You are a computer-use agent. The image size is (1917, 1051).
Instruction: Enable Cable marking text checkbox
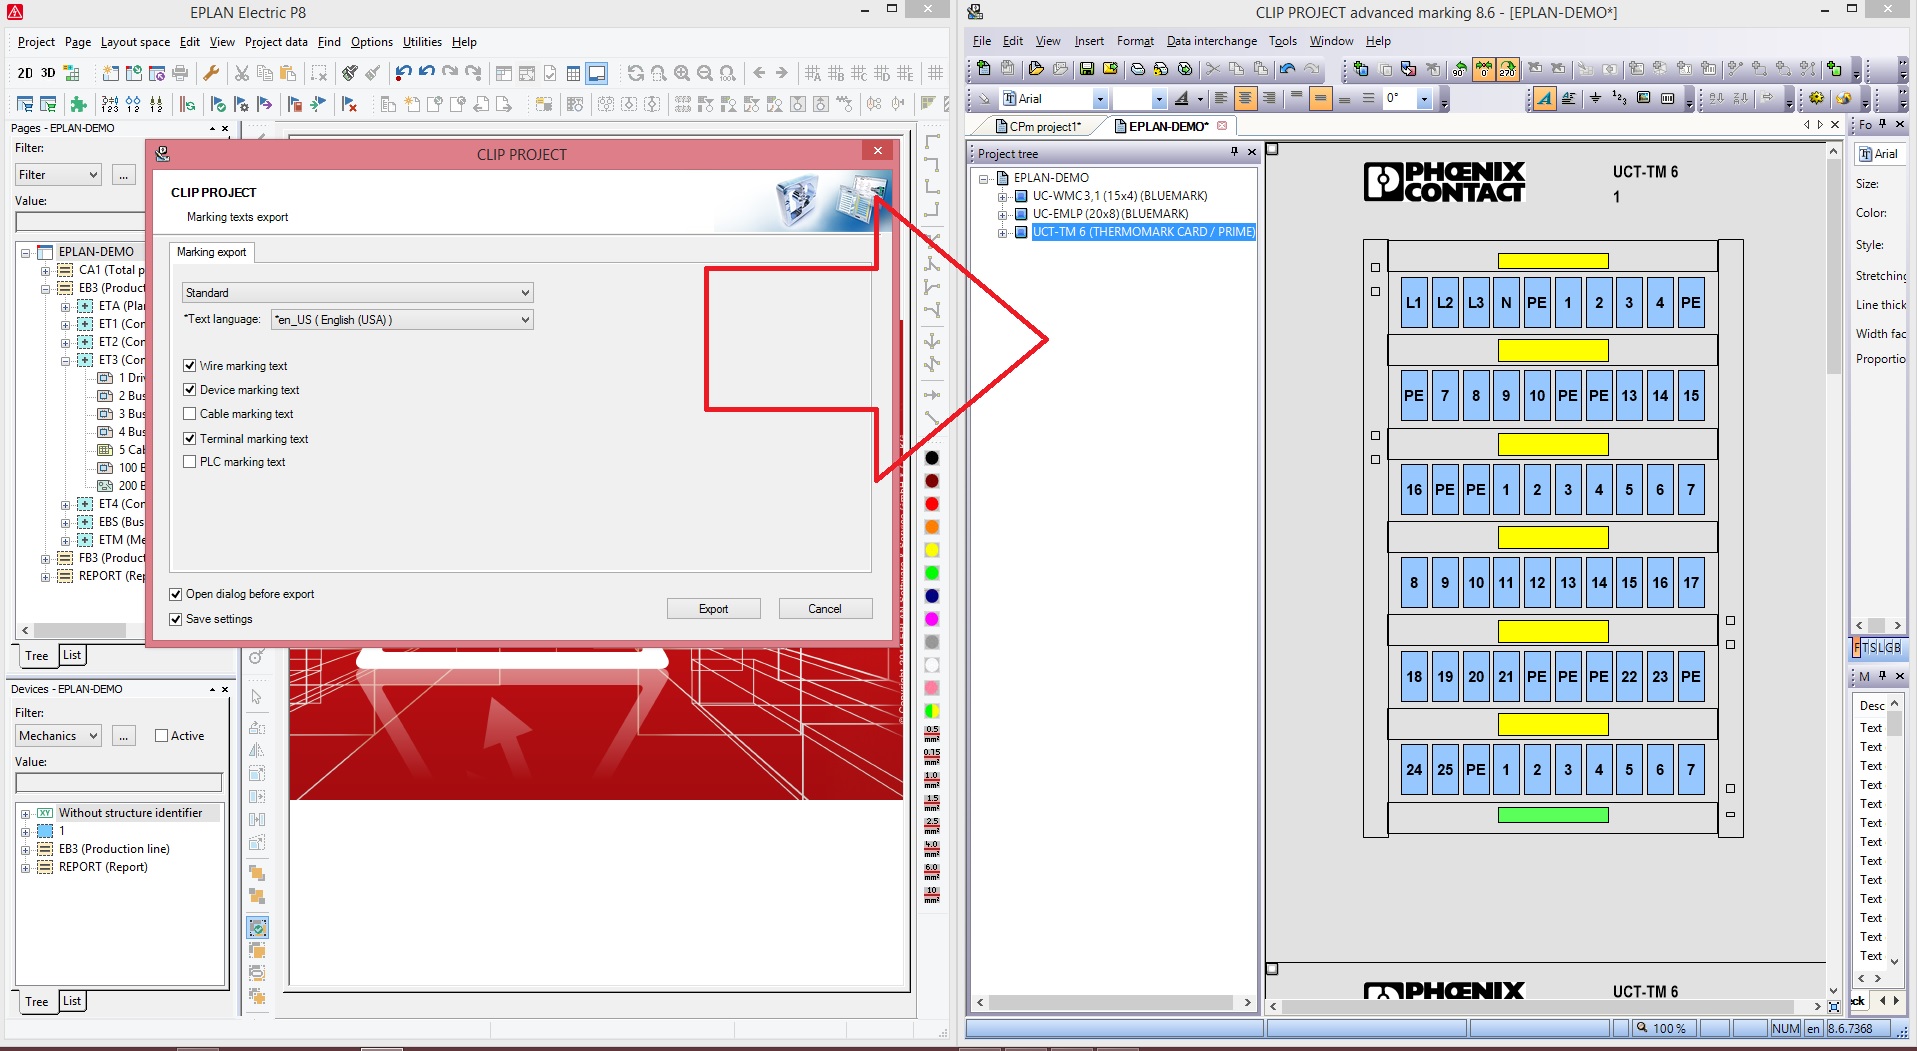(x=189, y=414)
